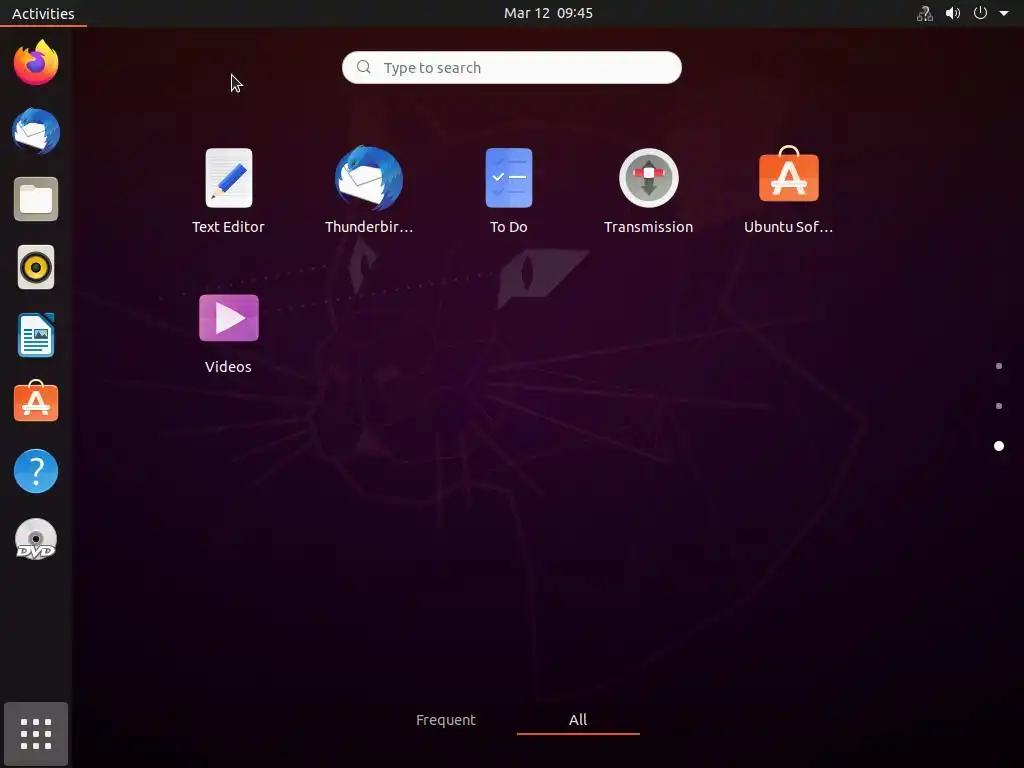
Task: Click the volume speaker icon in top bar
Action: [x=953, y=13]
